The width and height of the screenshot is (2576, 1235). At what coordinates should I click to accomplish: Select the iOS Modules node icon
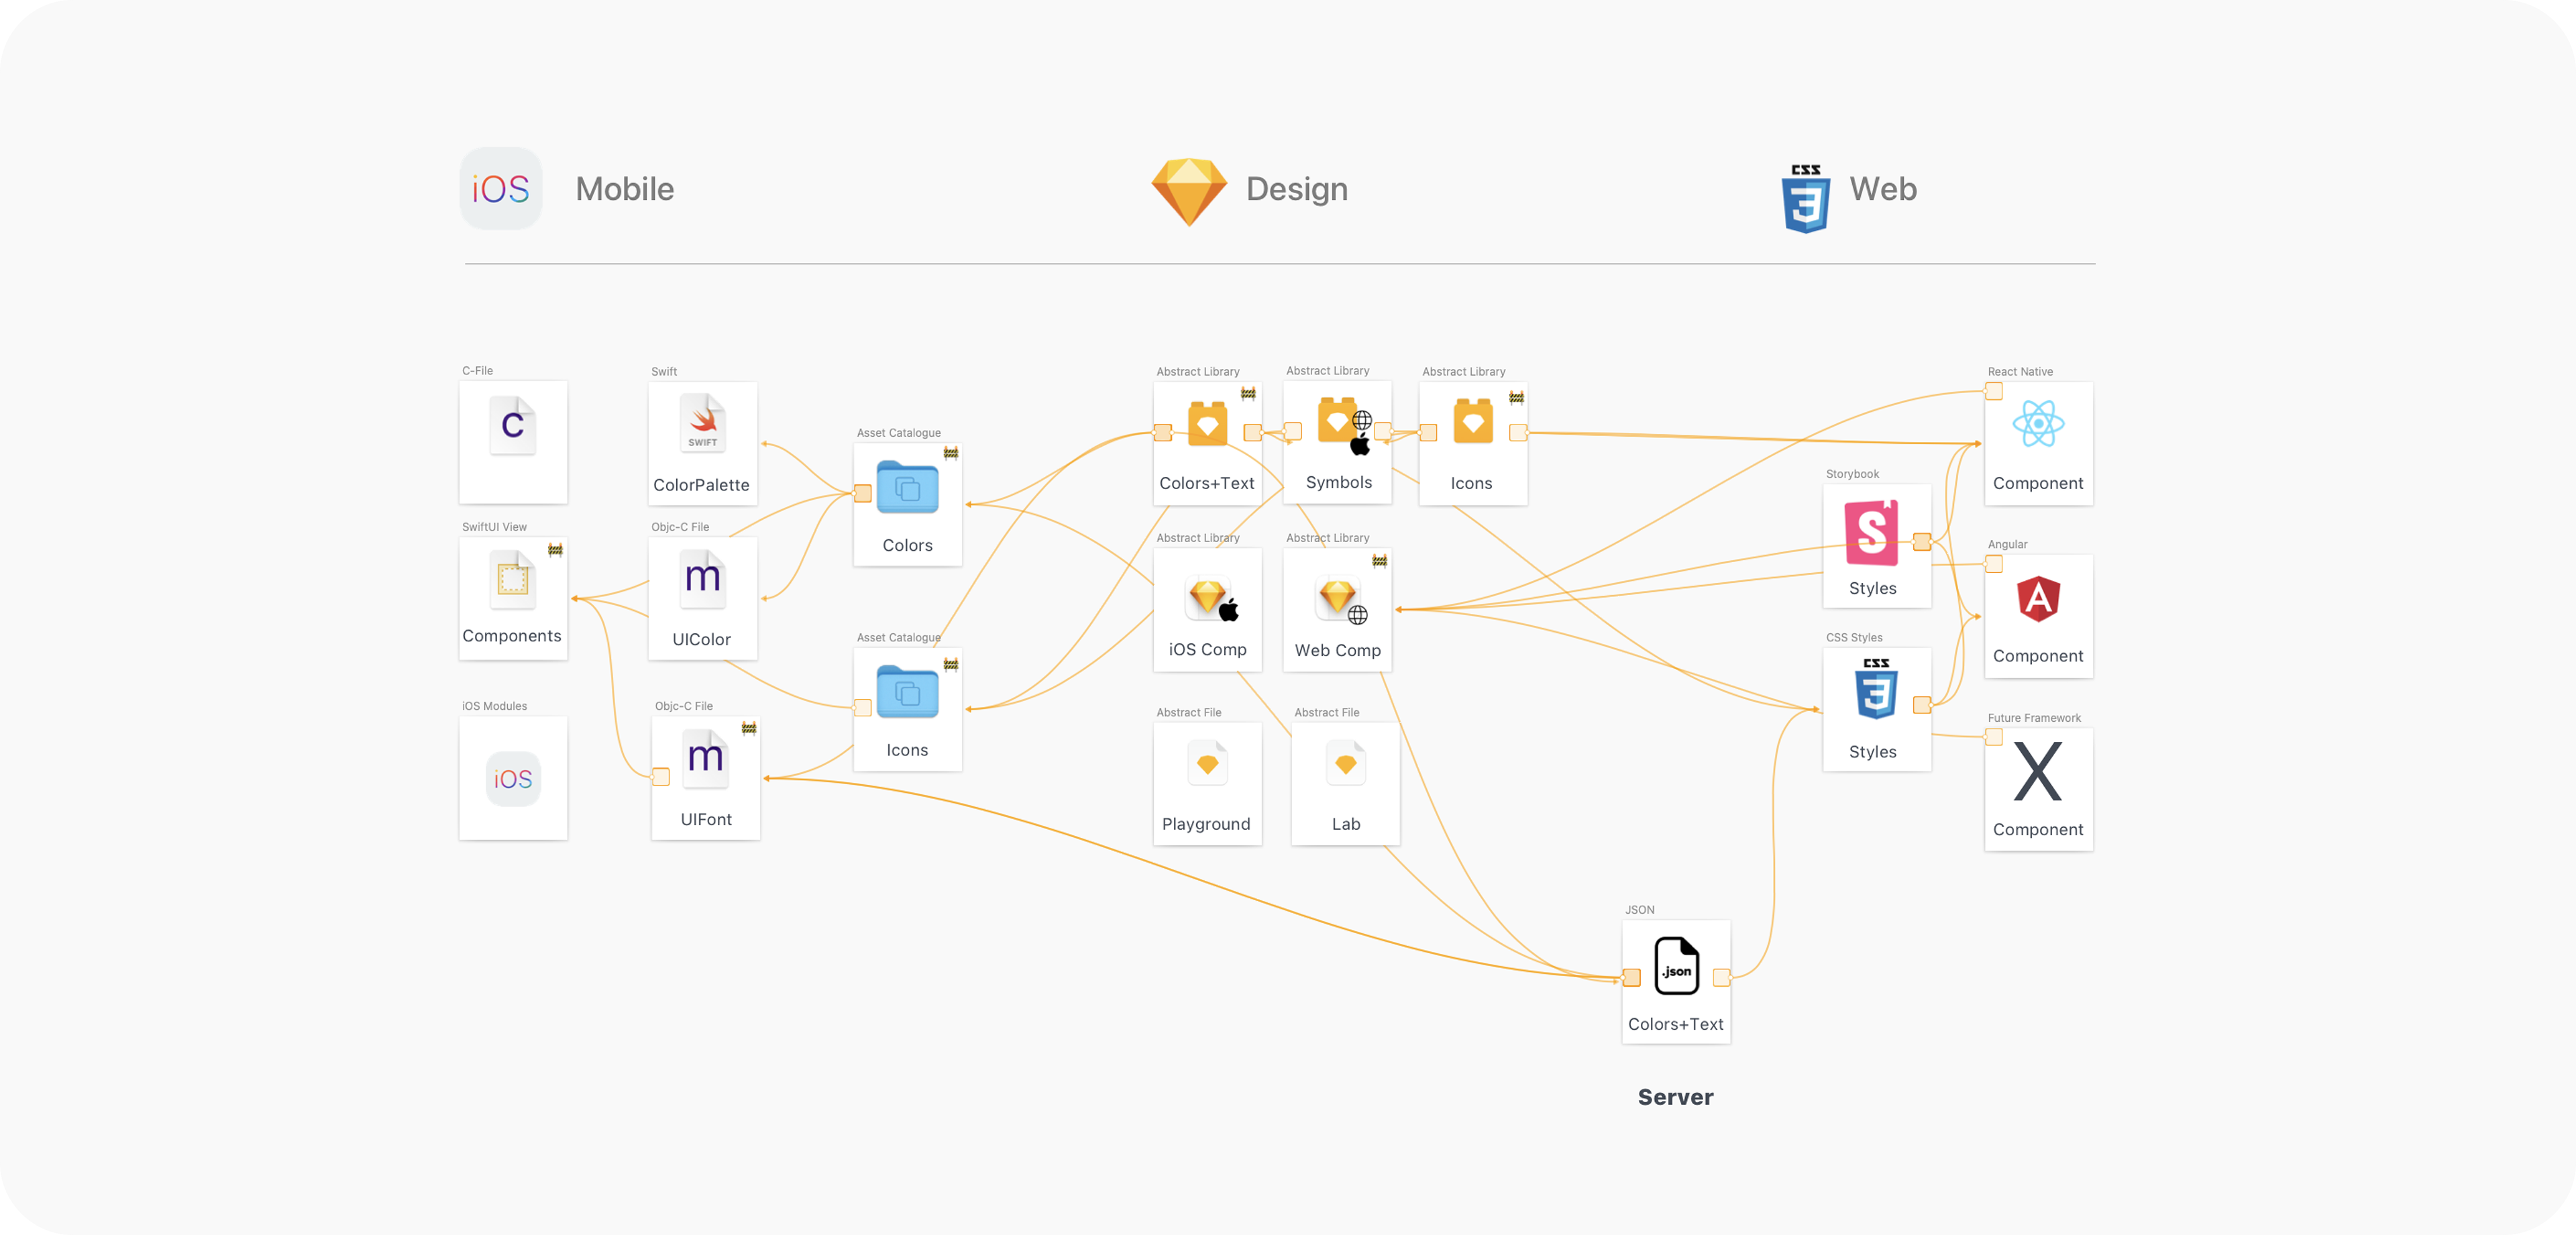click(x=513, y=779)
